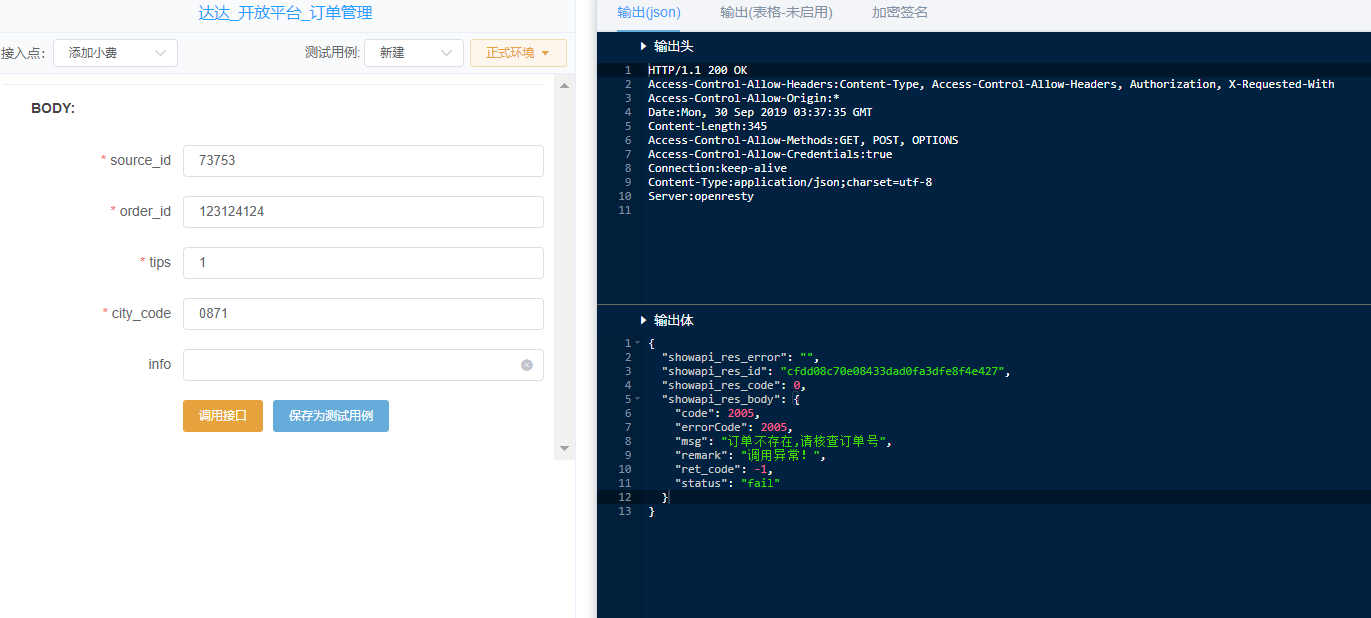Click the Server:openresty header line

pos(701,196)
